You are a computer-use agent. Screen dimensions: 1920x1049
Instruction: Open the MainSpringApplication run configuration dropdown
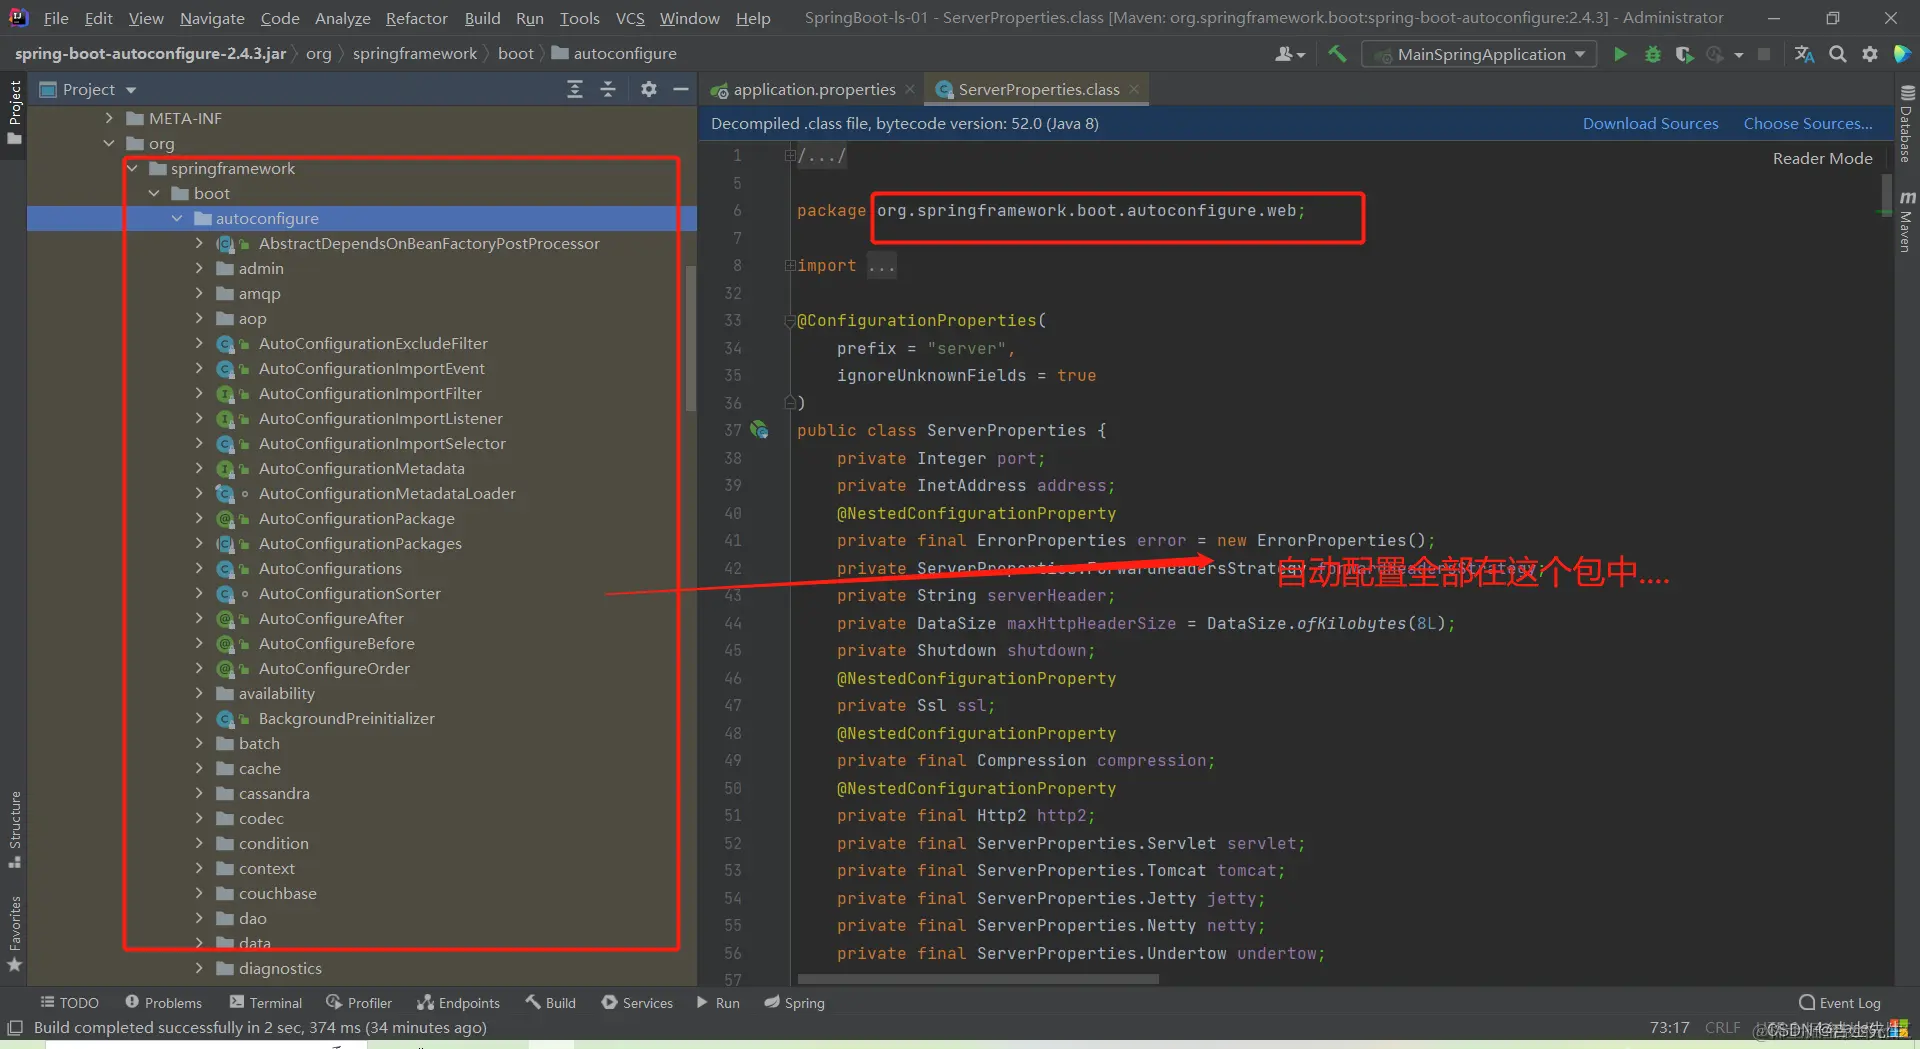click(1480, 54)
